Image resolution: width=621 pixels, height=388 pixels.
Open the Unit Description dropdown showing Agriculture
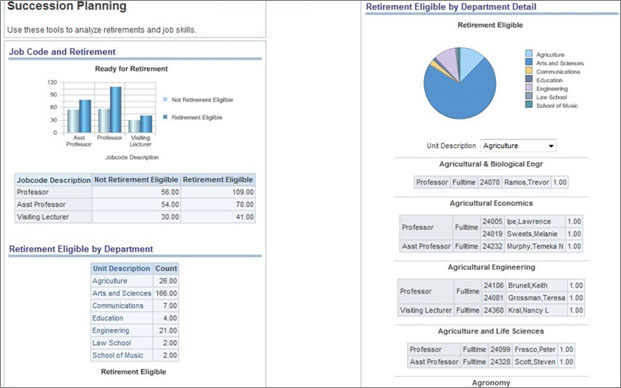click(x=518, y=146)
